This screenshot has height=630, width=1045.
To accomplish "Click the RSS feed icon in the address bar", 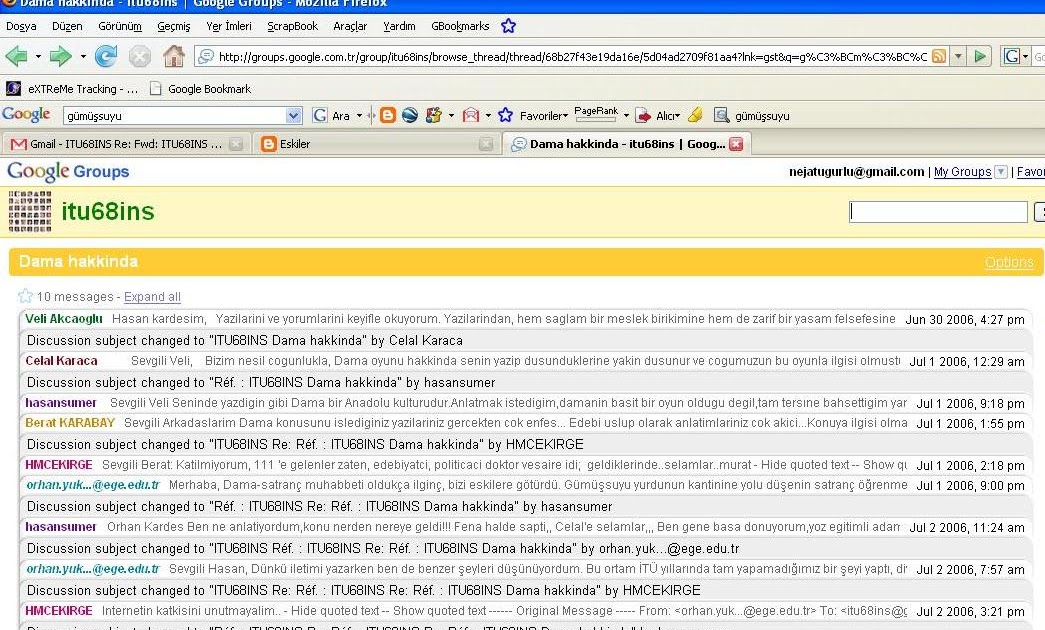I will click(x=939, y=56).
